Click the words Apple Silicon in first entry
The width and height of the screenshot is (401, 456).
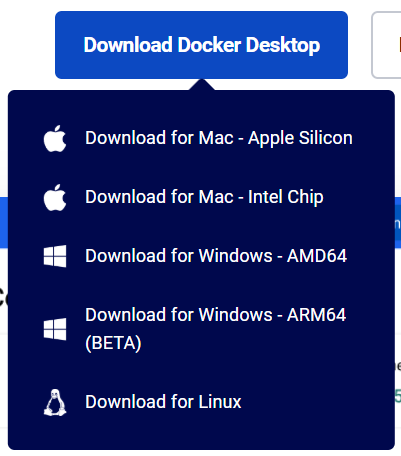pyautogui.click(x=300, y=138)
